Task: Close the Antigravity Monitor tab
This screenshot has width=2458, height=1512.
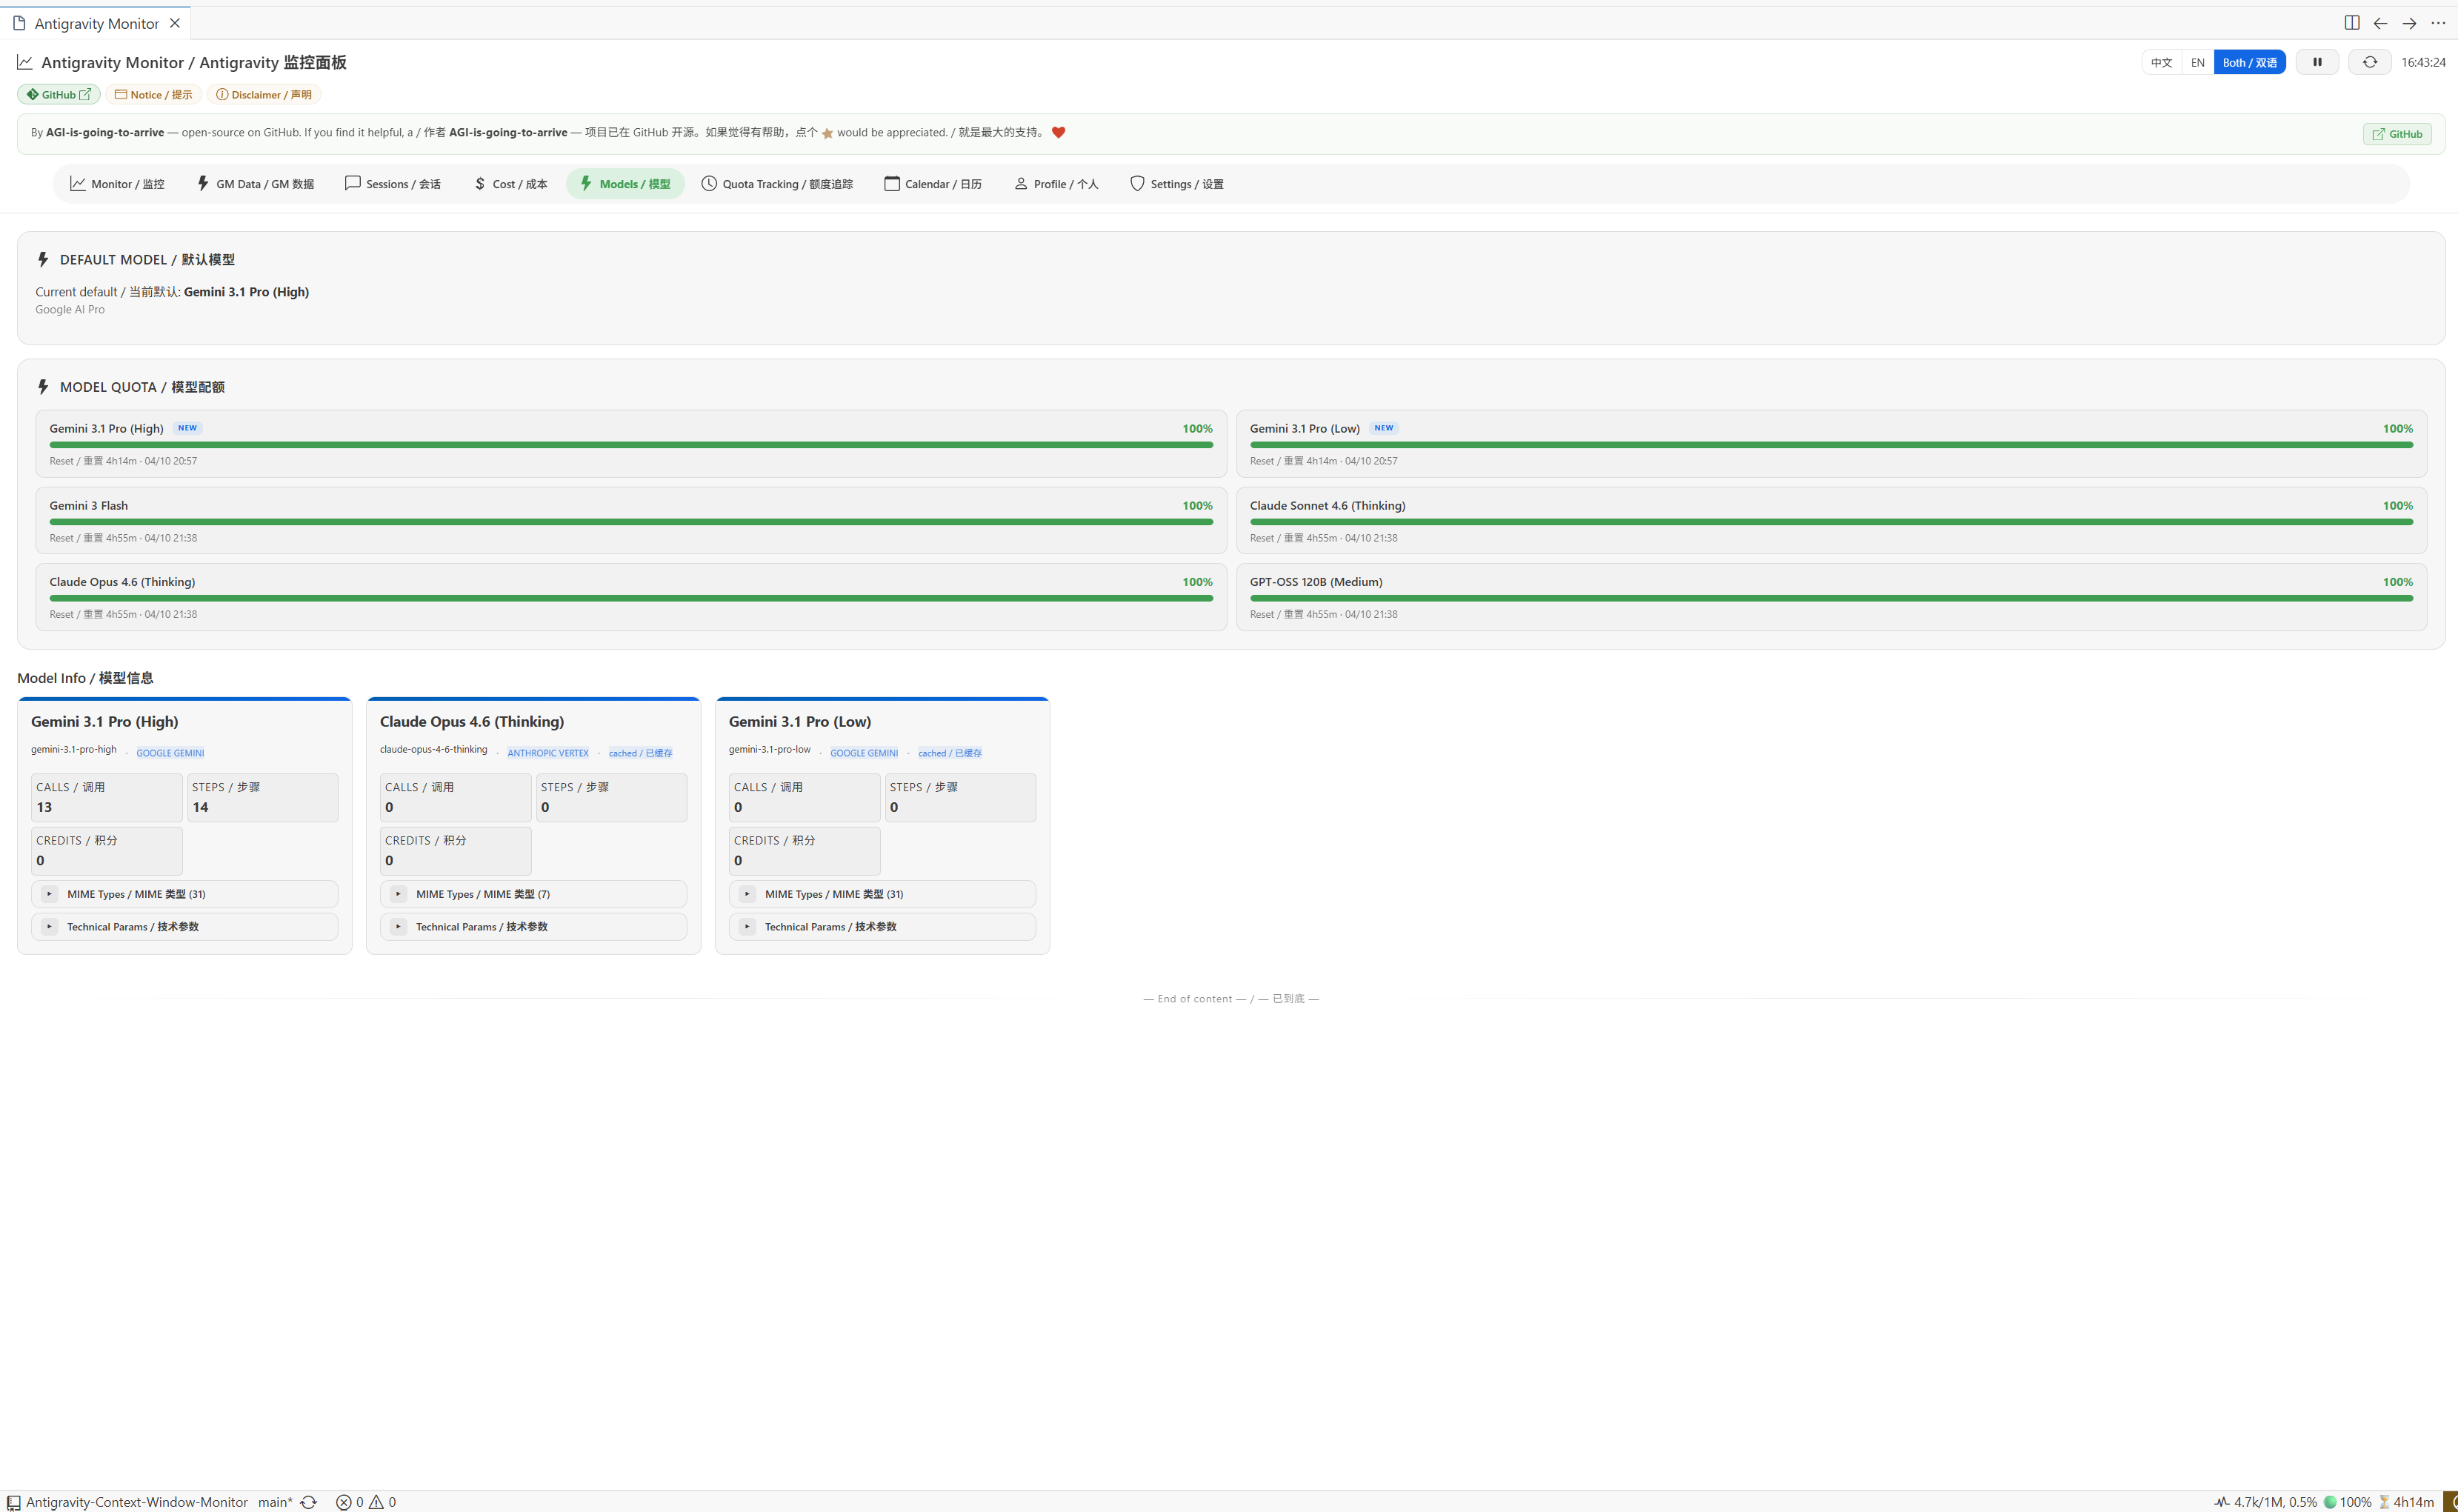Action: (174, 23)
